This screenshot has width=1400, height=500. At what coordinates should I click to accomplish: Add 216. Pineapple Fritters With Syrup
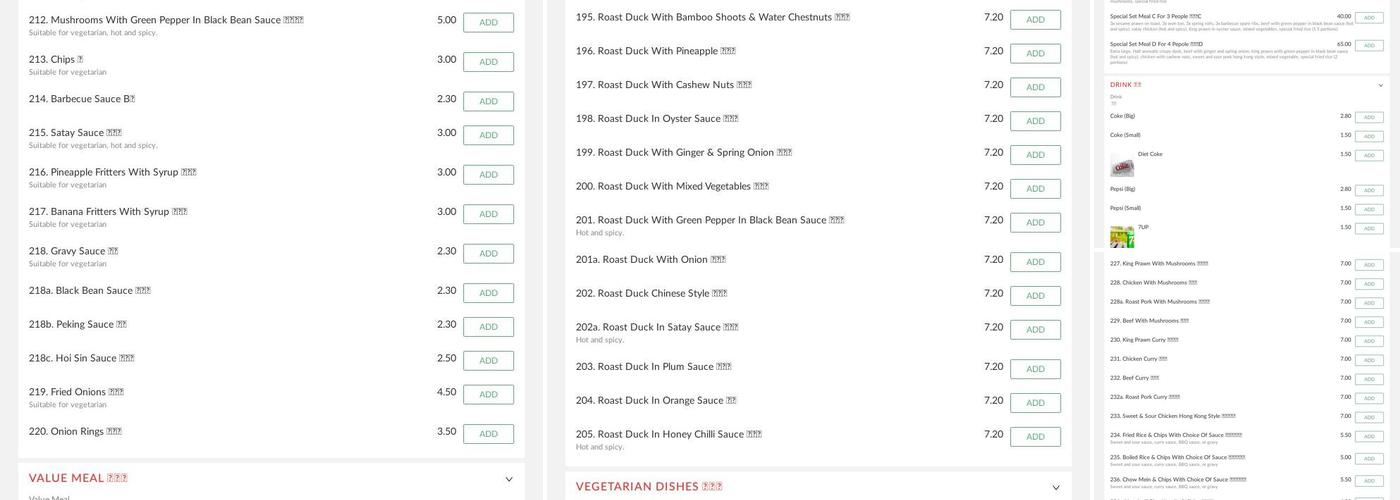[x=488, y=175]
